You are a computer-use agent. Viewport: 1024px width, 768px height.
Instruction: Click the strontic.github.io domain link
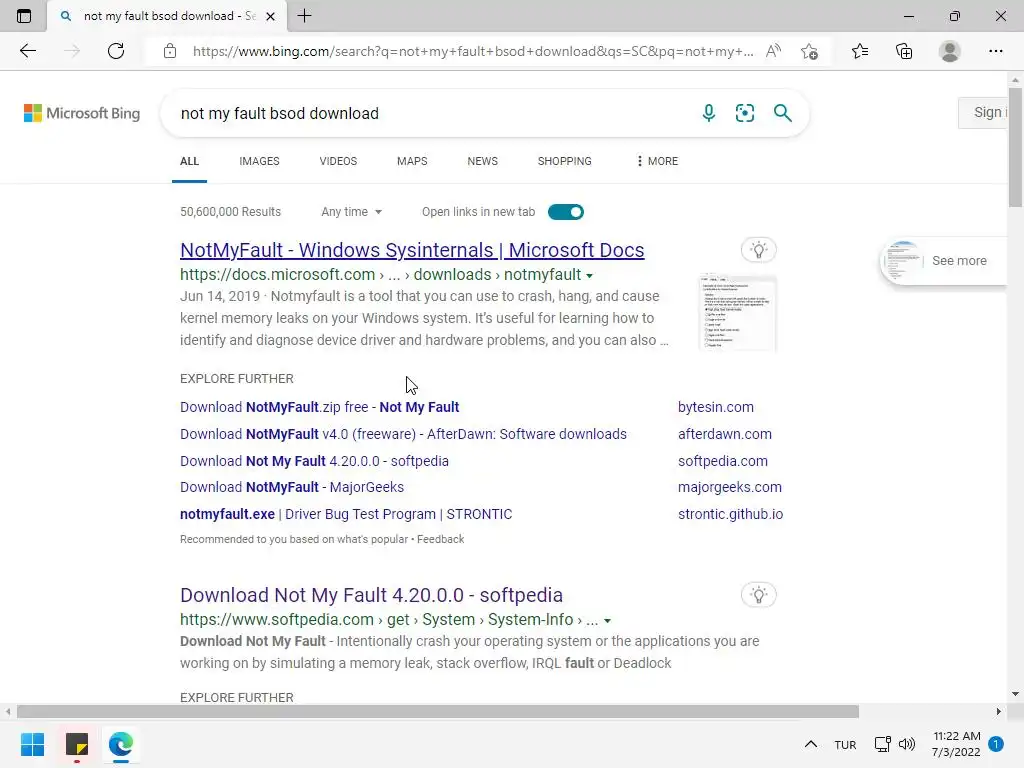(x=730, y=514)
